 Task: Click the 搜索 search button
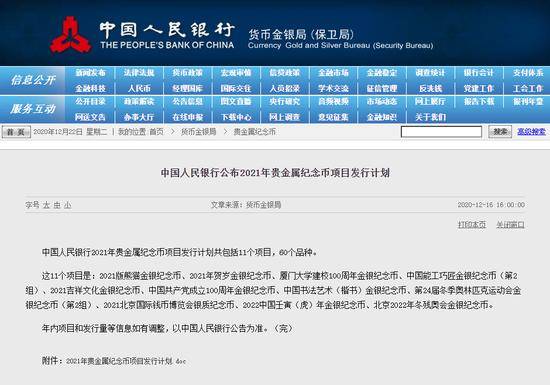pyautogui.click(x=500, y=131)
